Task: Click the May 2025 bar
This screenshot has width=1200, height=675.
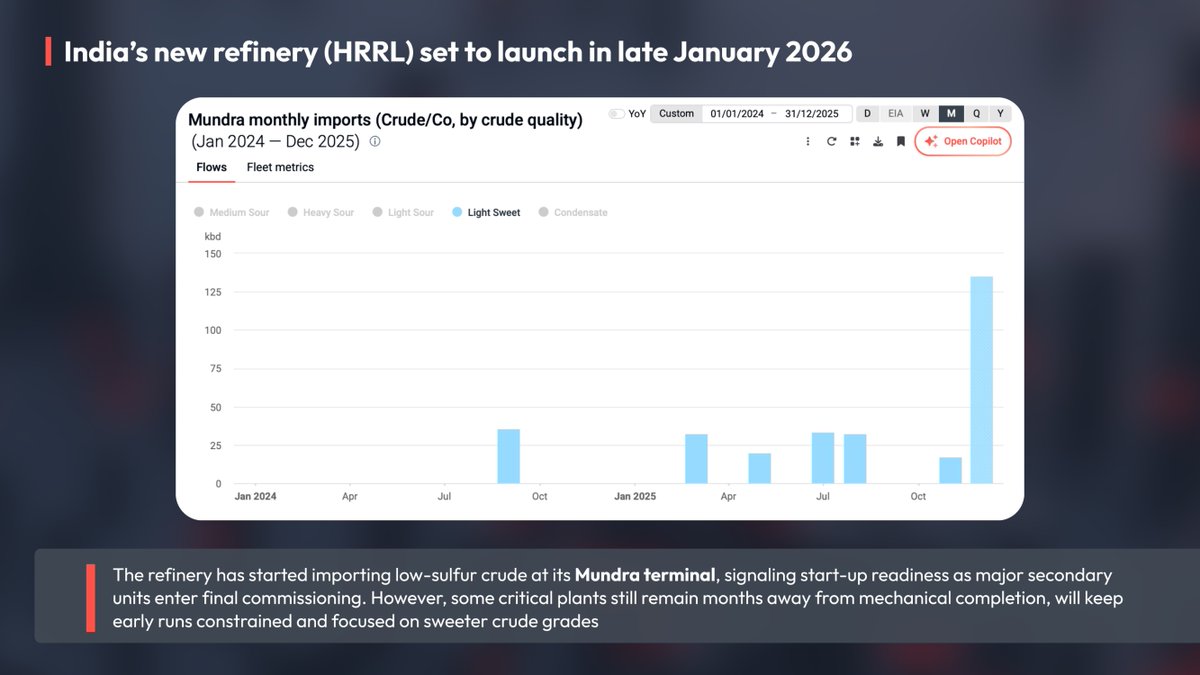Action: click(760, 469)
